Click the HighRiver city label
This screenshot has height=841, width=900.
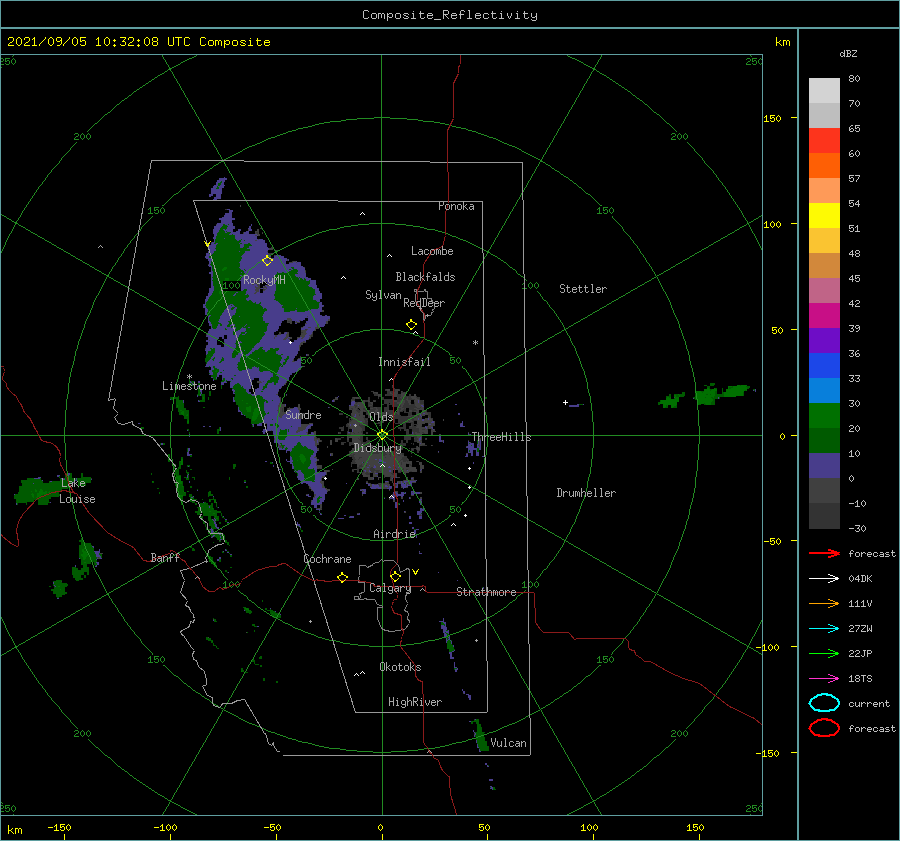(415, 702)
